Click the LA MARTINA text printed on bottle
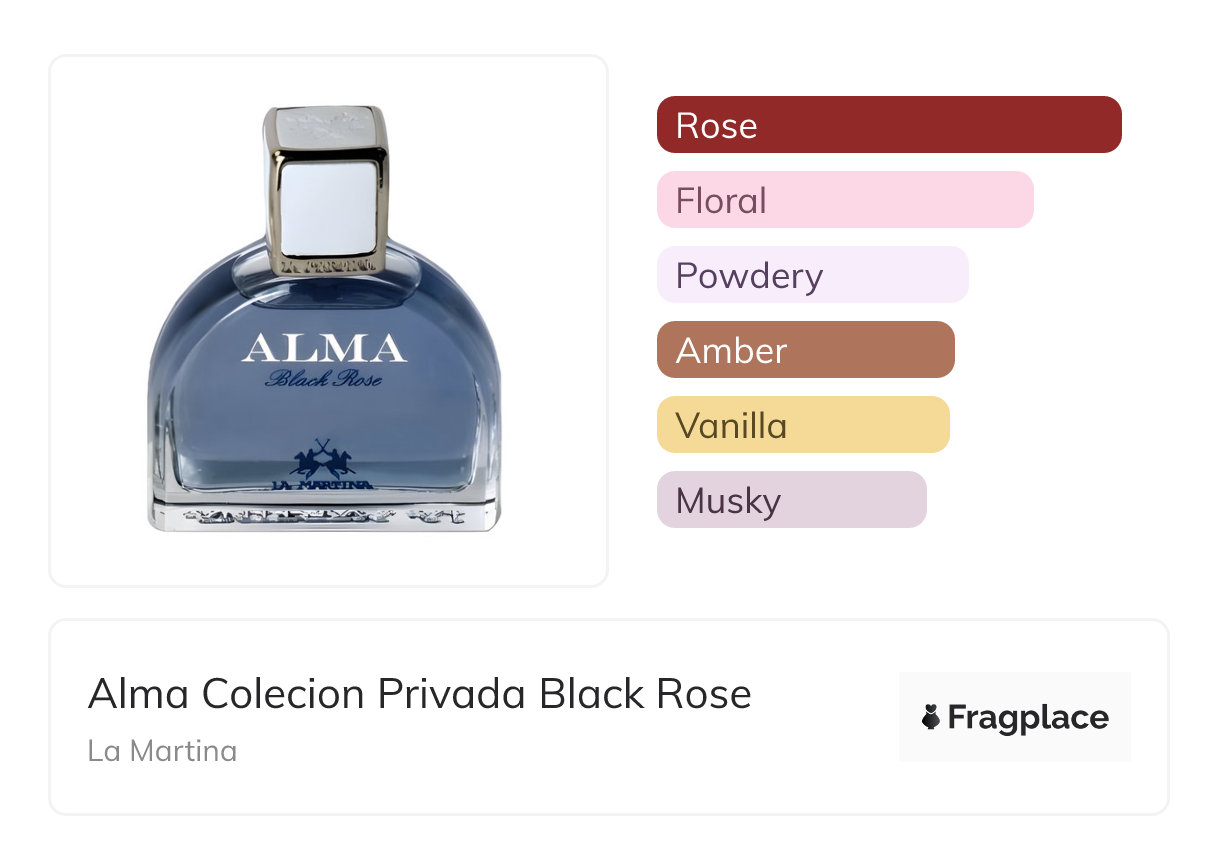This screenshot has width=1218, height=864. click(322, 486)
